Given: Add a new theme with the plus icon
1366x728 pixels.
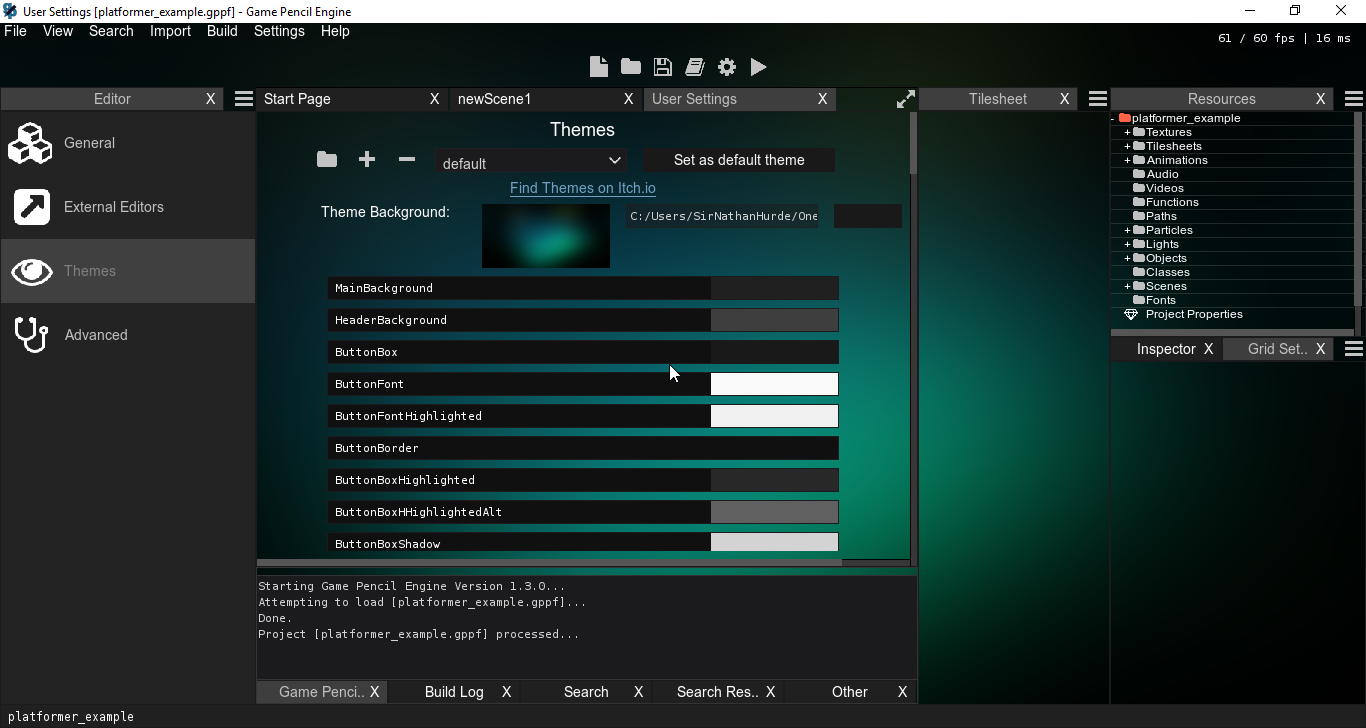Looking at the screenshot, I should click(x=367, y=159).
